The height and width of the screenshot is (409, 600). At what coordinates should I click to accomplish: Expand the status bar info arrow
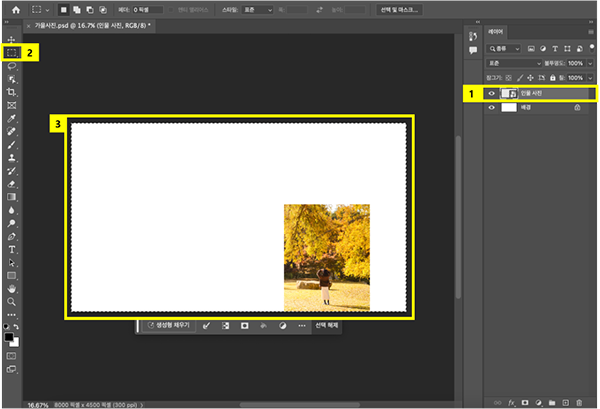tap(142, 404)
